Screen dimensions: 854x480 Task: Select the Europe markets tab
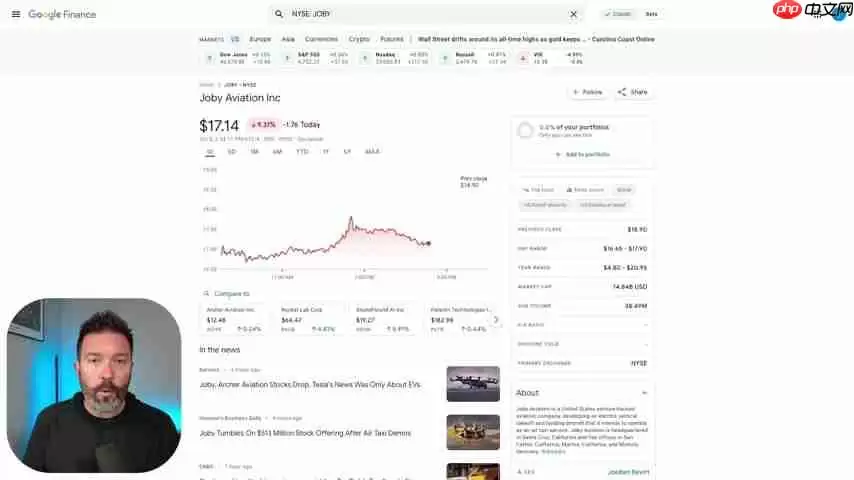pyautogui.click(x=260, y=39)
